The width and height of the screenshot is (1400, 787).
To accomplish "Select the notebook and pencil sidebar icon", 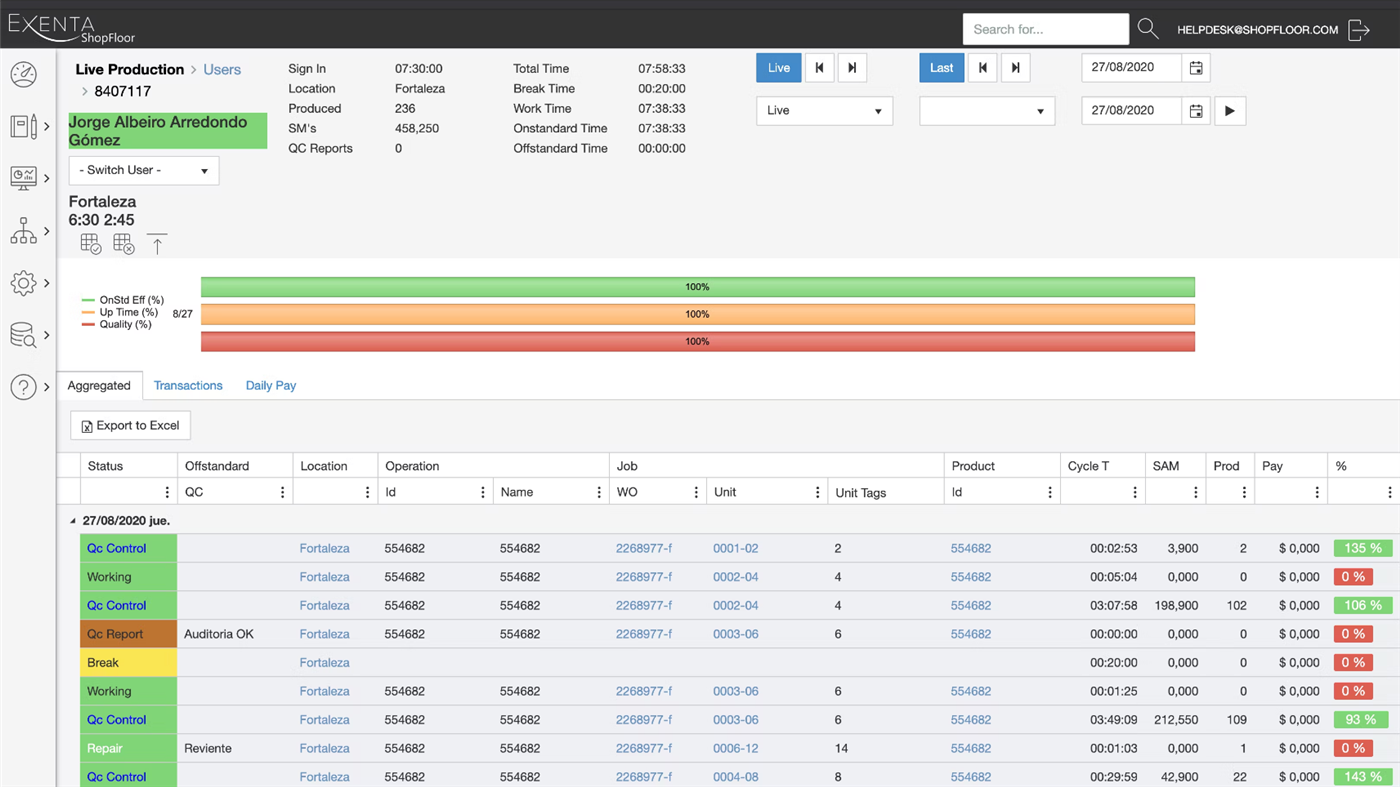I will (x=23, y=126).
